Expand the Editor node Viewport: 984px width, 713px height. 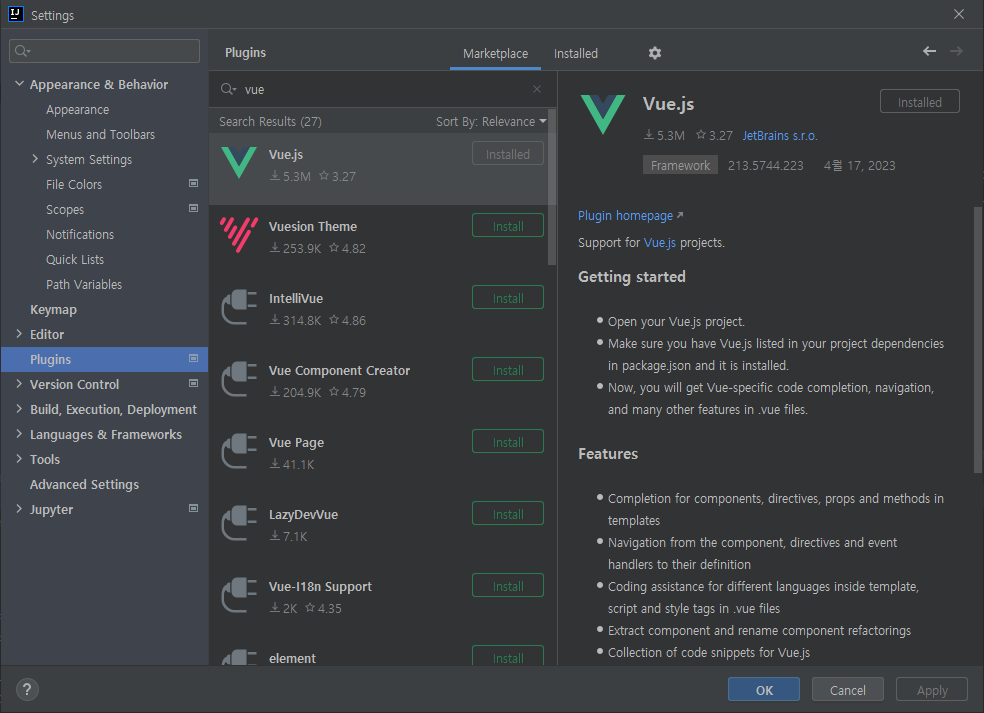tap(19, 334)
